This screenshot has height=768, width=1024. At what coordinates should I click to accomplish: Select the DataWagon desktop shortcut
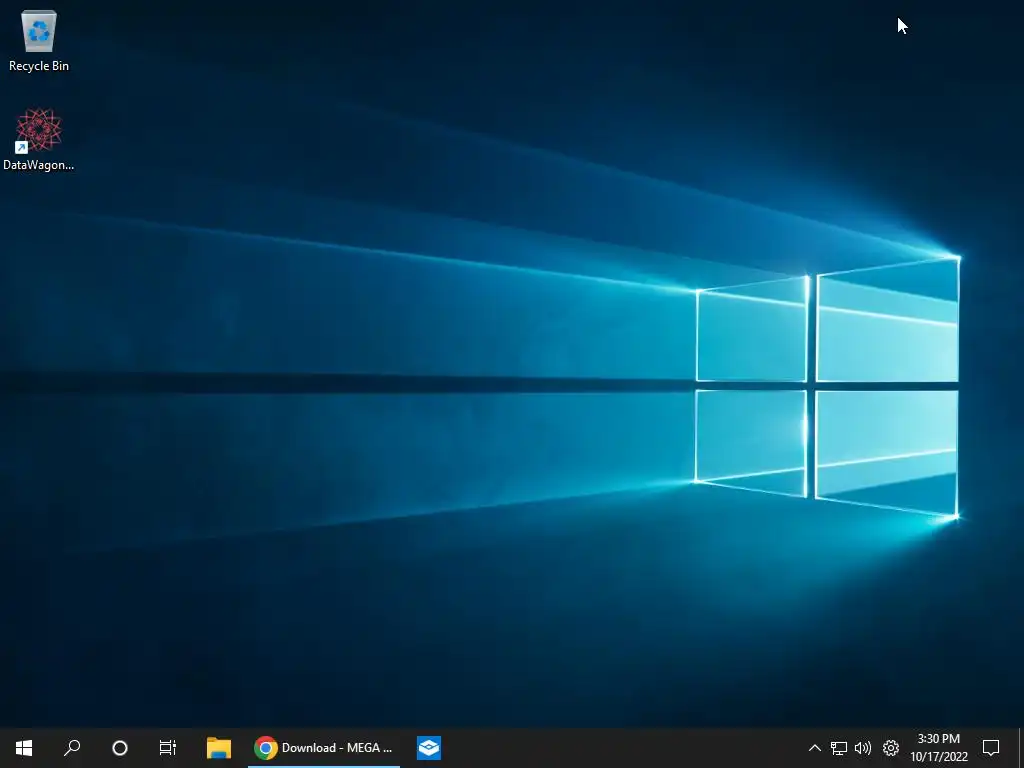click(x=39, y=140)
